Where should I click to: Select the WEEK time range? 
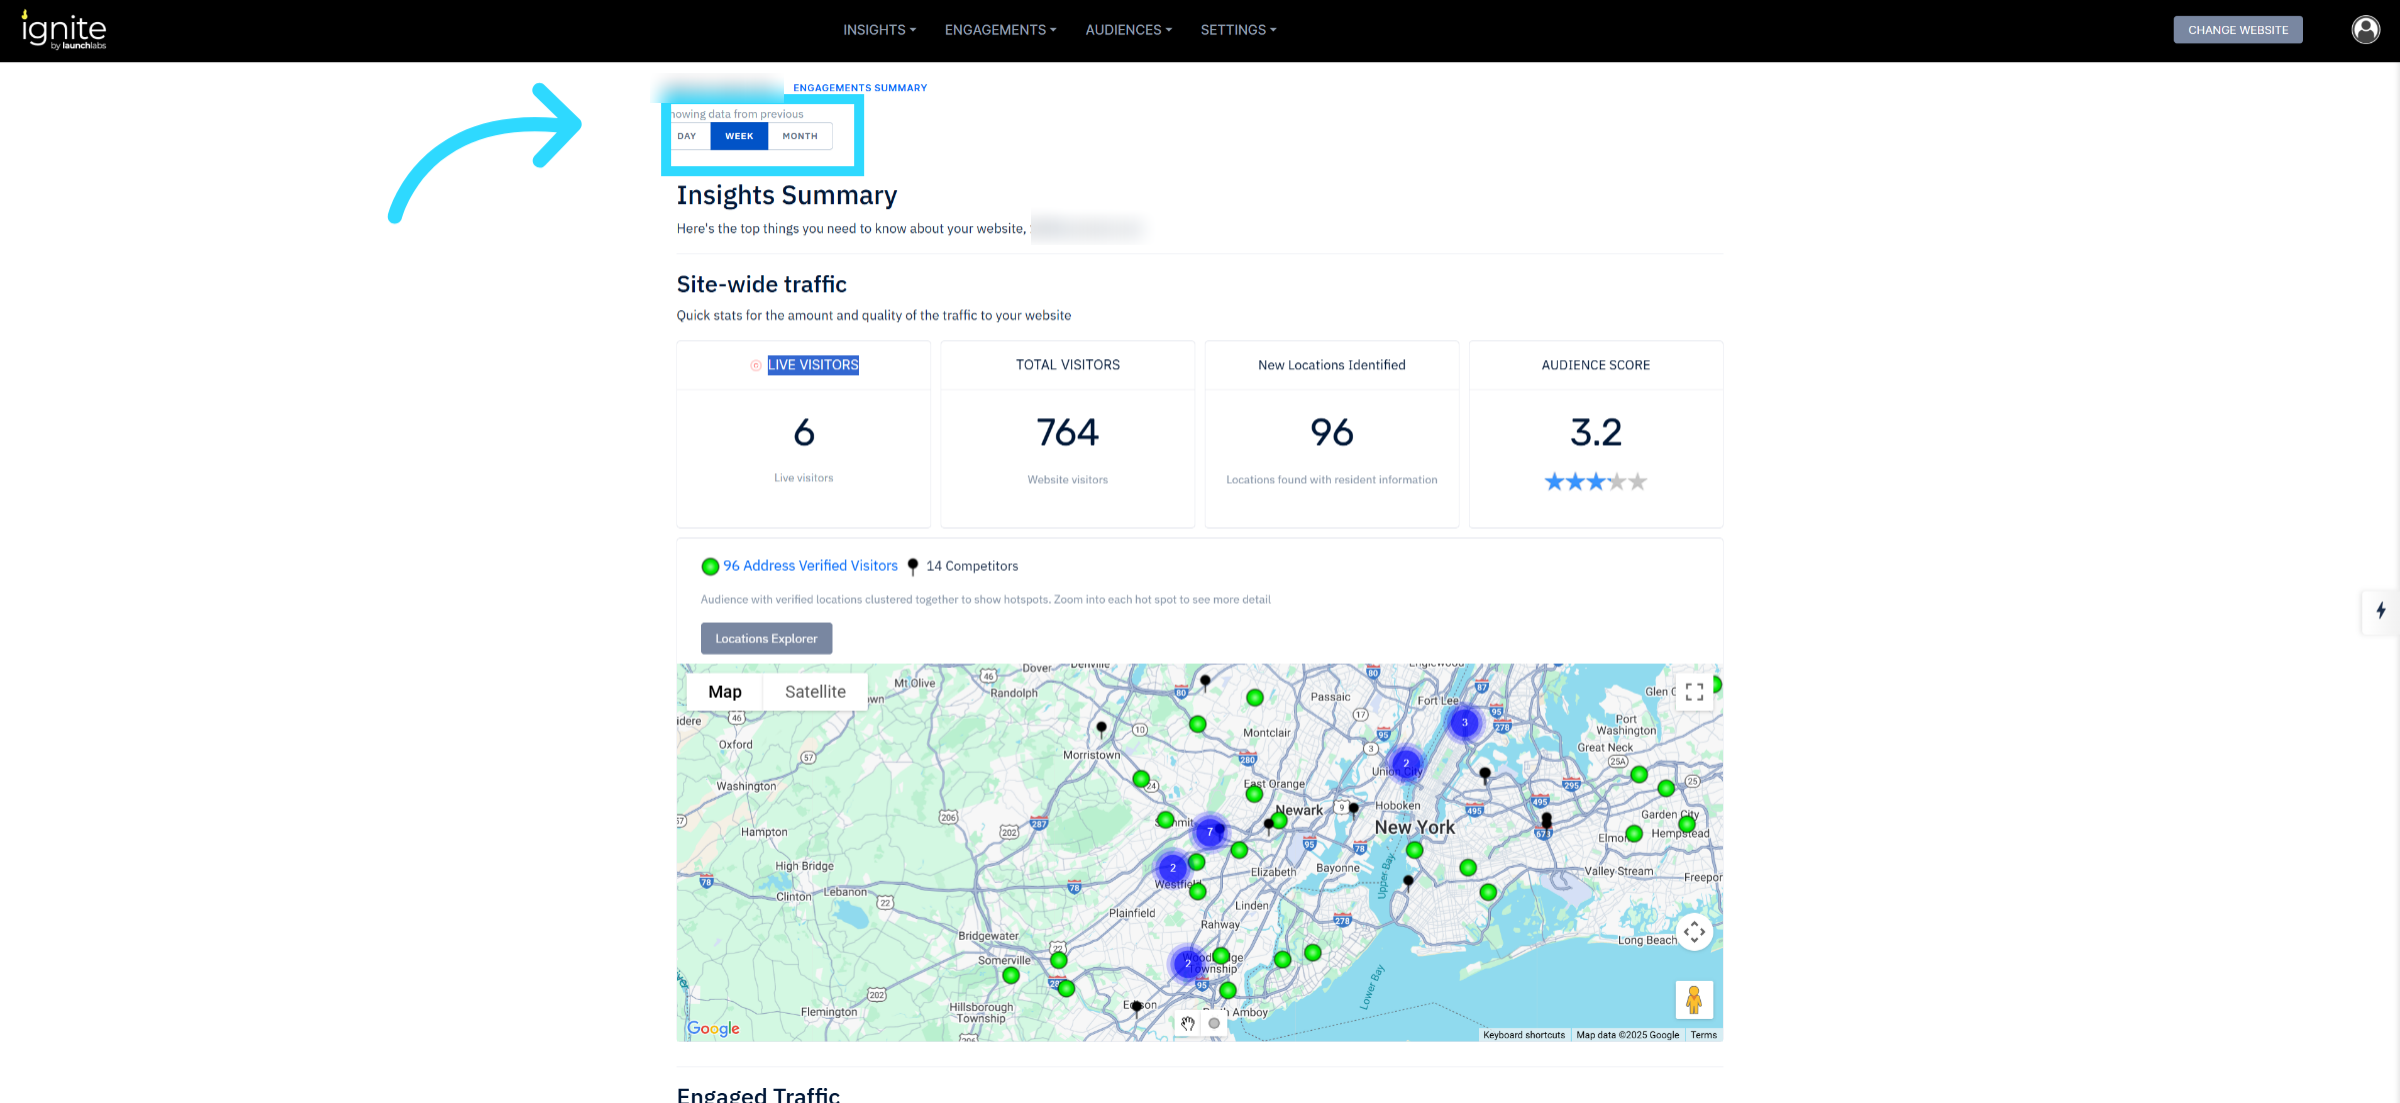click(739, 136)
